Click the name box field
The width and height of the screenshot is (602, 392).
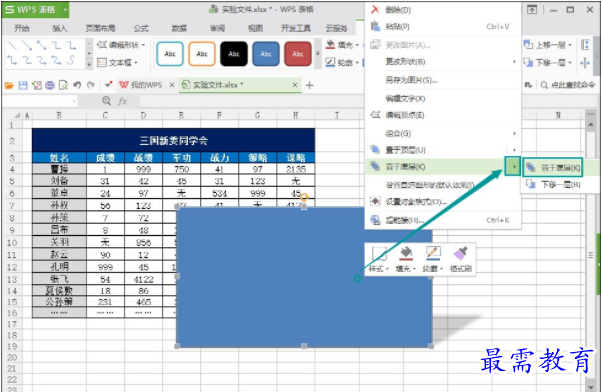click(40, 101)
